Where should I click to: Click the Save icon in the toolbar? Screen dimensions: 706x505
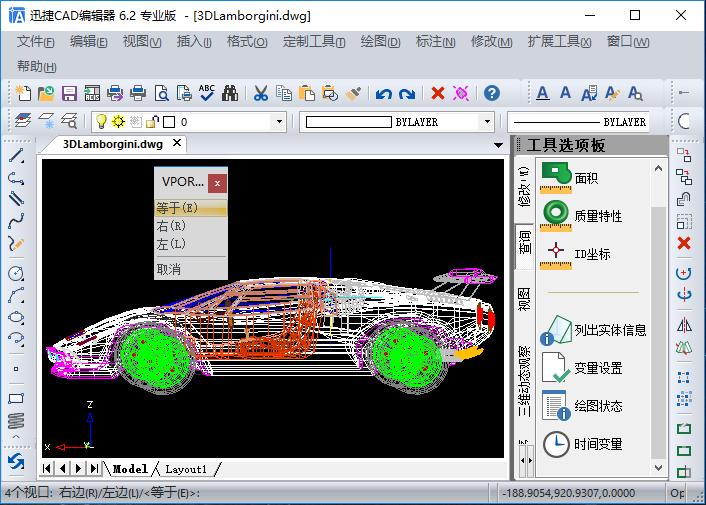coord(69,93)
